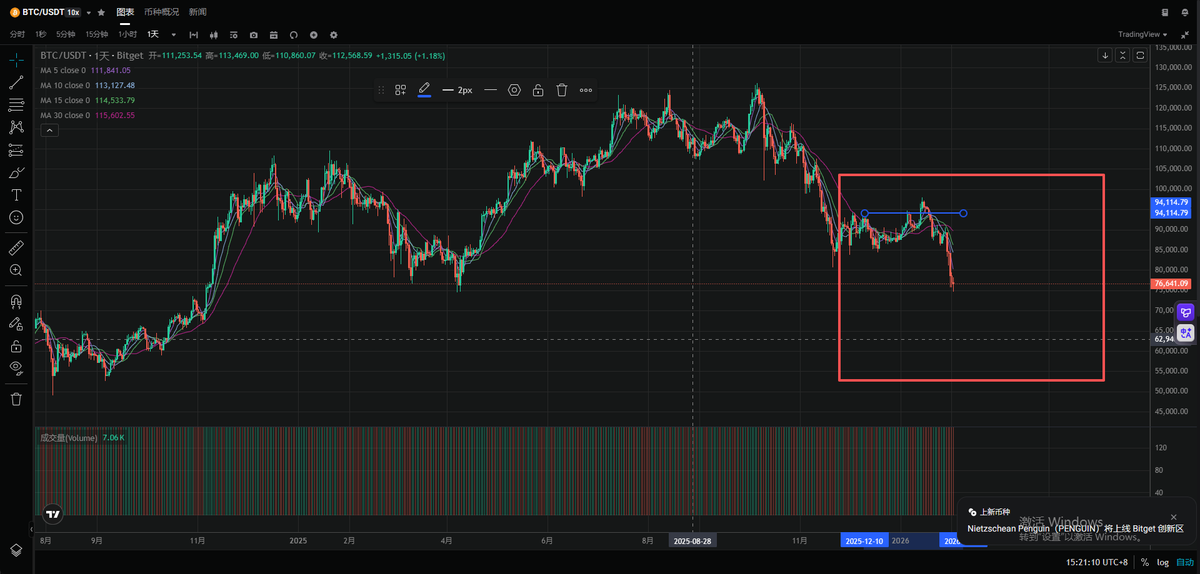Screen dimensions: 1200x574
Task: Collapse the indicator legend with chevron
Action: (49, 130)
